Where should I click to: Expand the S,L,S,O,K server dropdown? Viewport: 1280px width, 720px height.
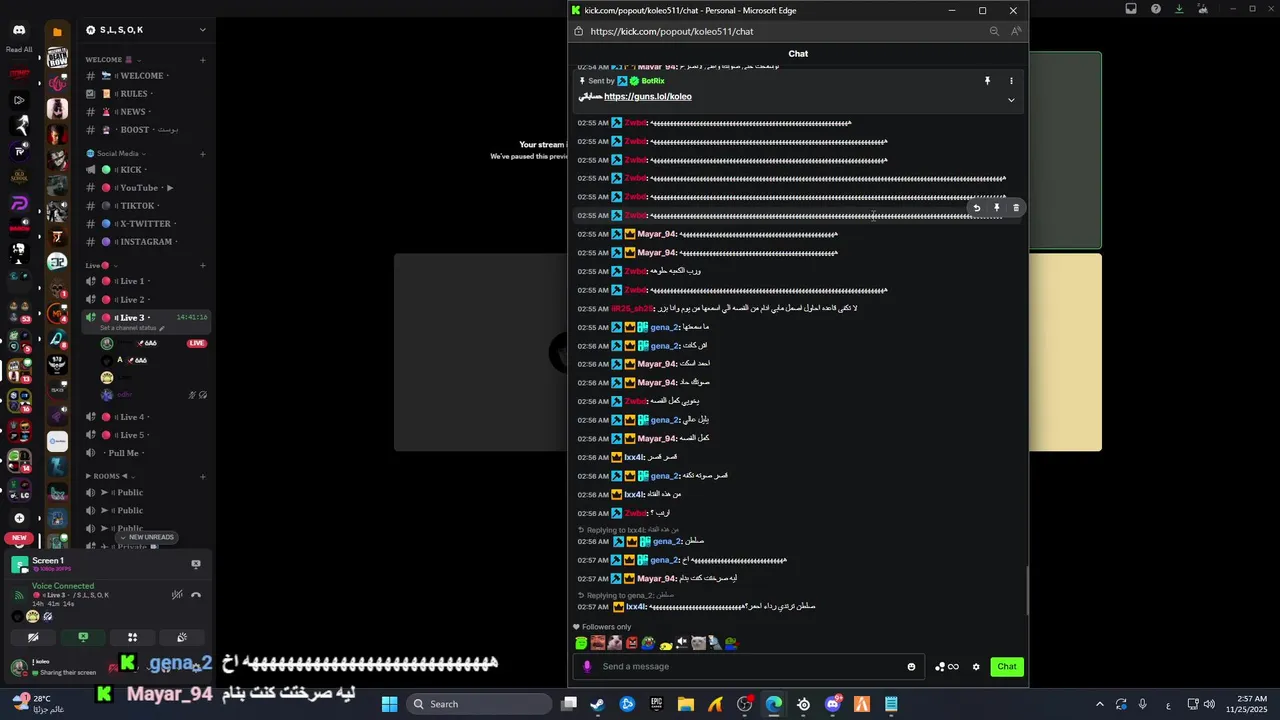(202, 30)
